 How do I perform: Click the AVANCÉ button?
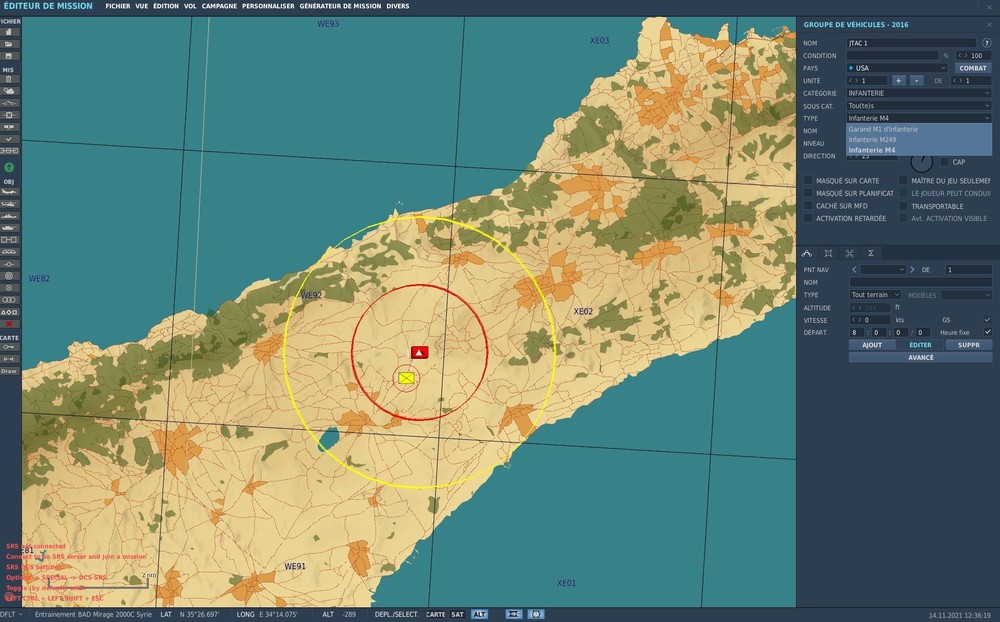point(920,358)
